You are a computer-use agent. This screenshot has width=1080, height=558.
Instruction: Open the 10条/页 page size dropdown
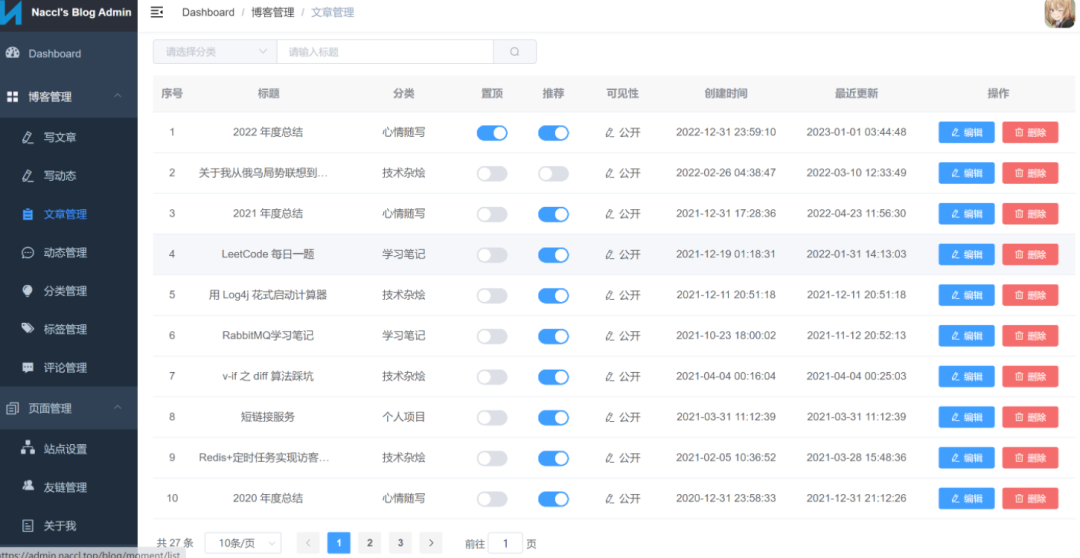pos(243,543)
